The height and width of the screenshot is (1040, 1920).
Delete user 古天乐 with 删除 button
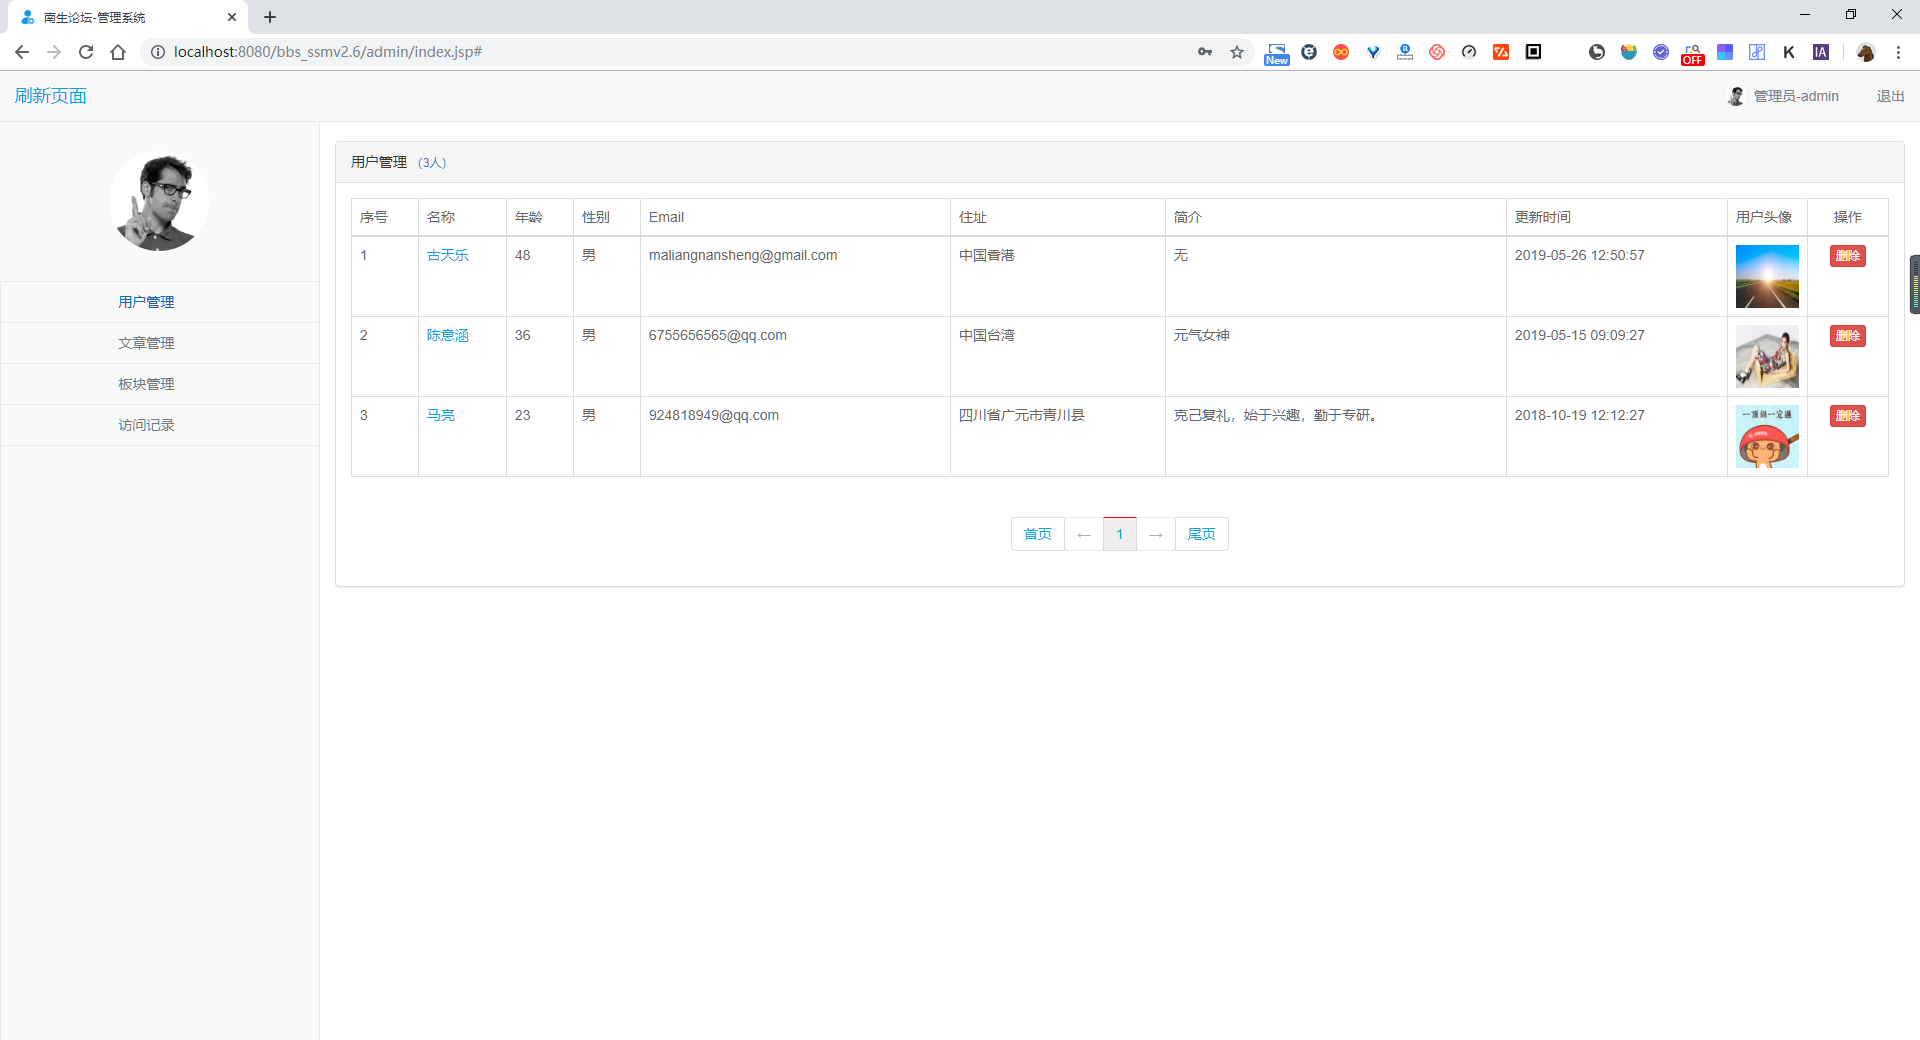[x=1848, y=256]
